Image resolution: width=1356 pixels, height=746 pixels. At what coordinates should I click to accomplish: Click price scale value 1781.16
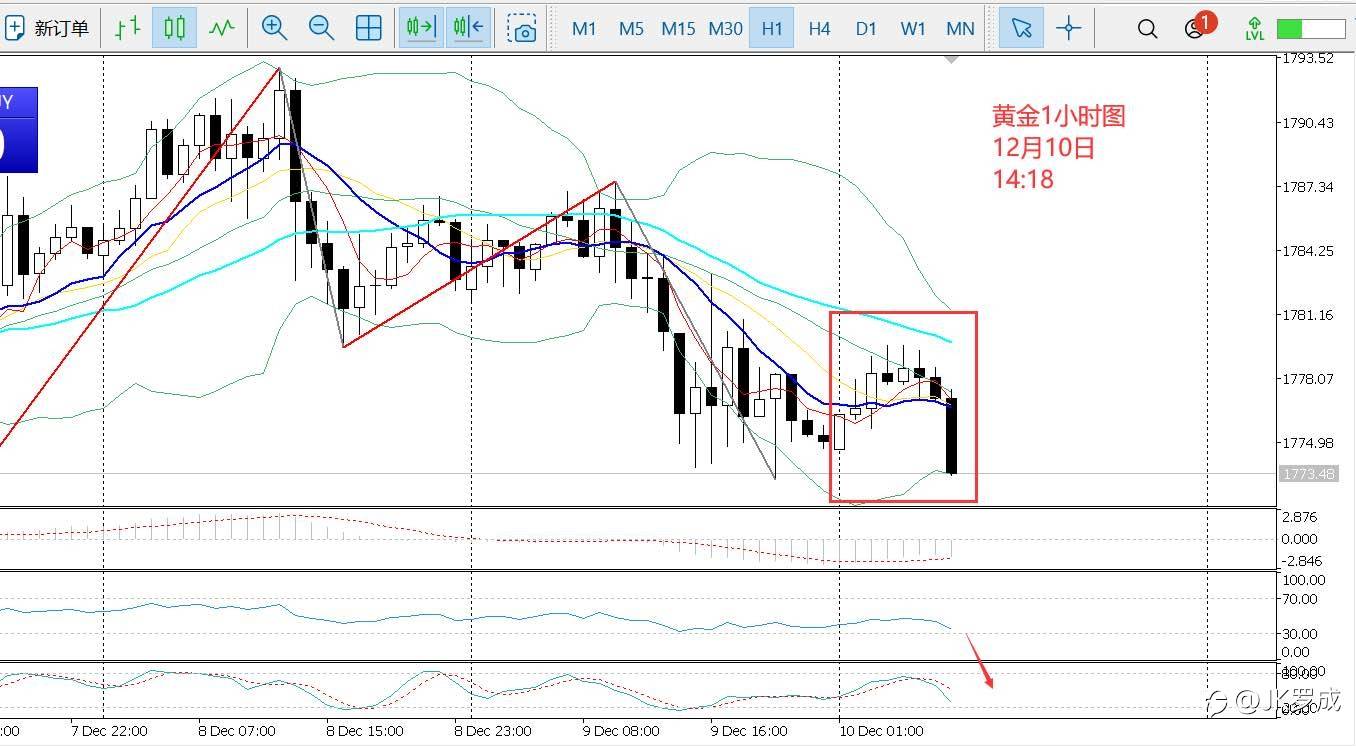1309,315
